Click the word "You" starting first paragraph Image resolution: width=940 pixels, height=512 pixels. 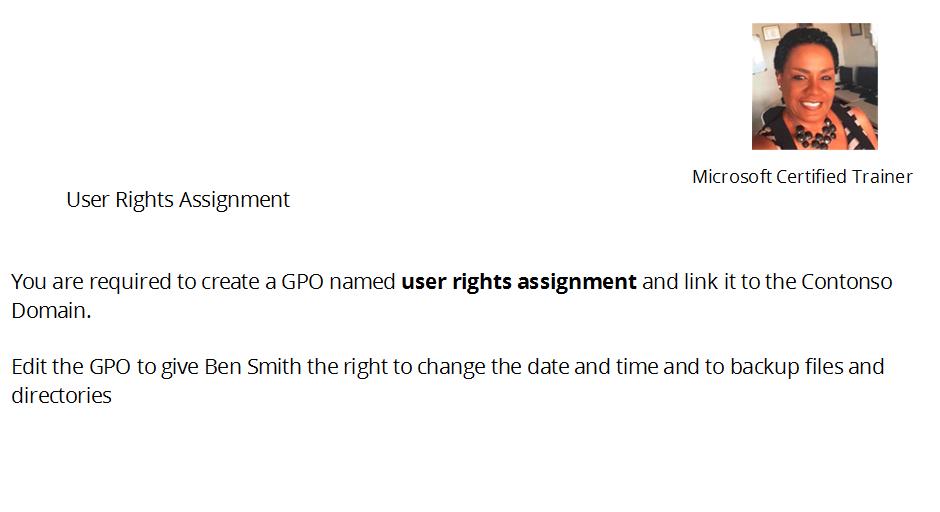[29, 281]
